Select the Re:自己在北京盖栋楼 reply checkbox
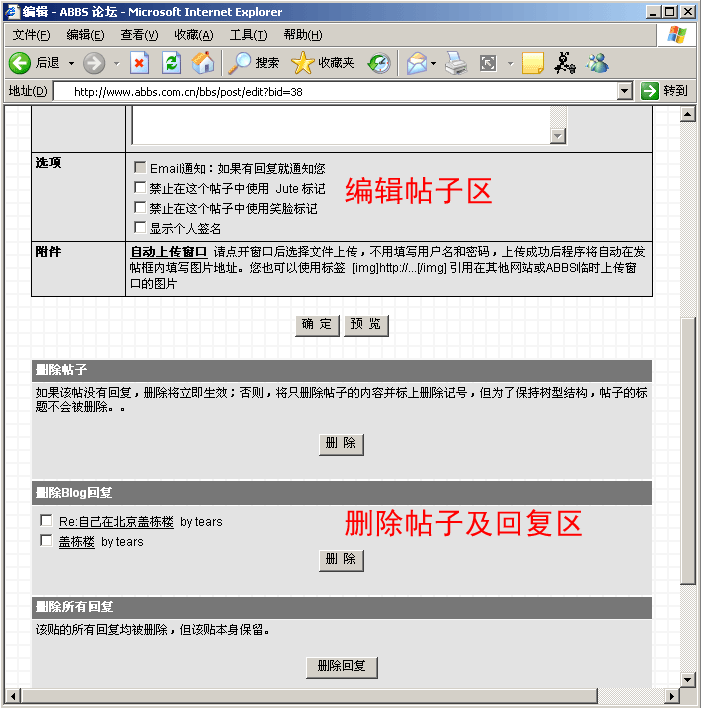Viewport: 701px width, 708px height. tap(46, 521)
